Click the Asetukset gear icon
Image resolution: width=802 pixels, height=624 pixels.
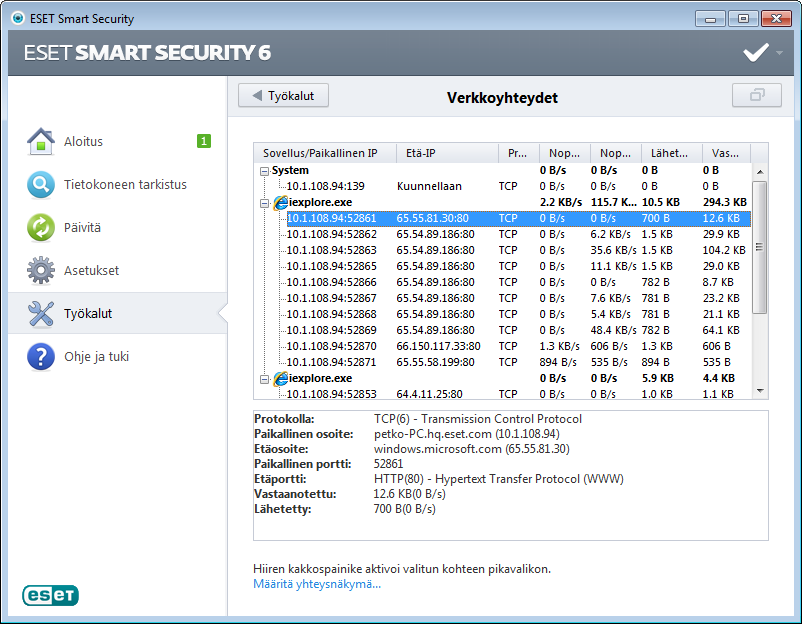41,270
